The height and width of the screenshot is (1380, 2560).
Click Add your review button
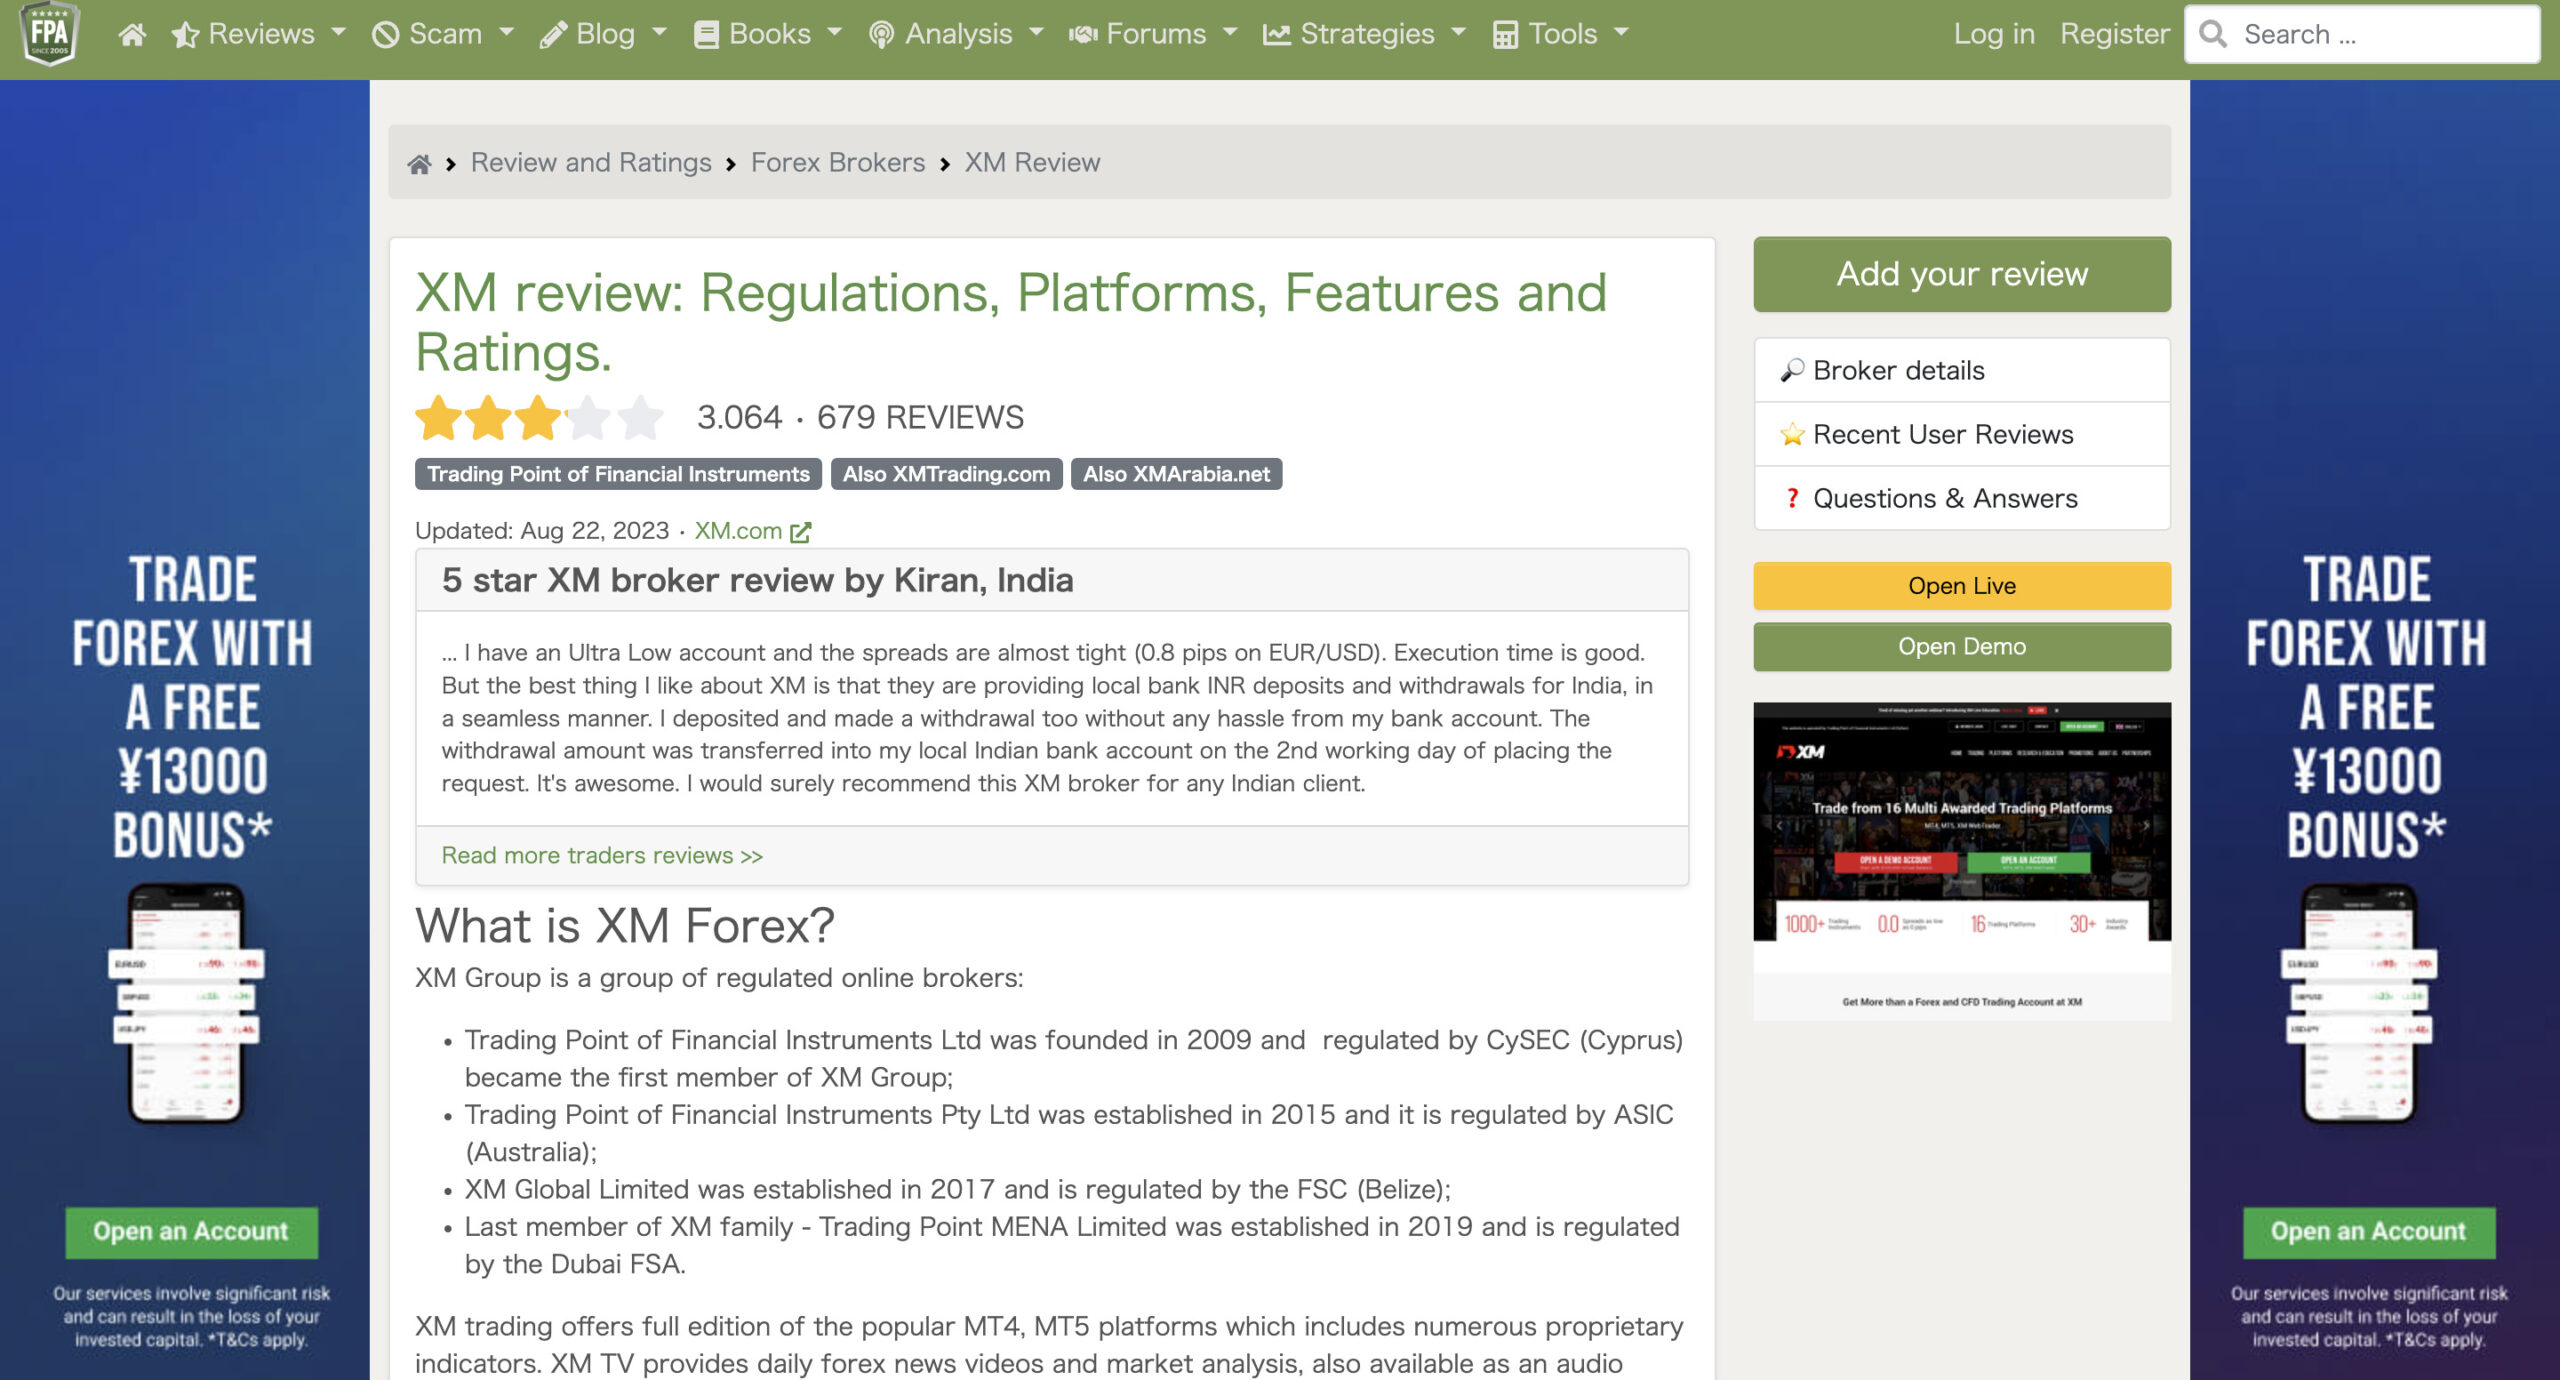1962,274
